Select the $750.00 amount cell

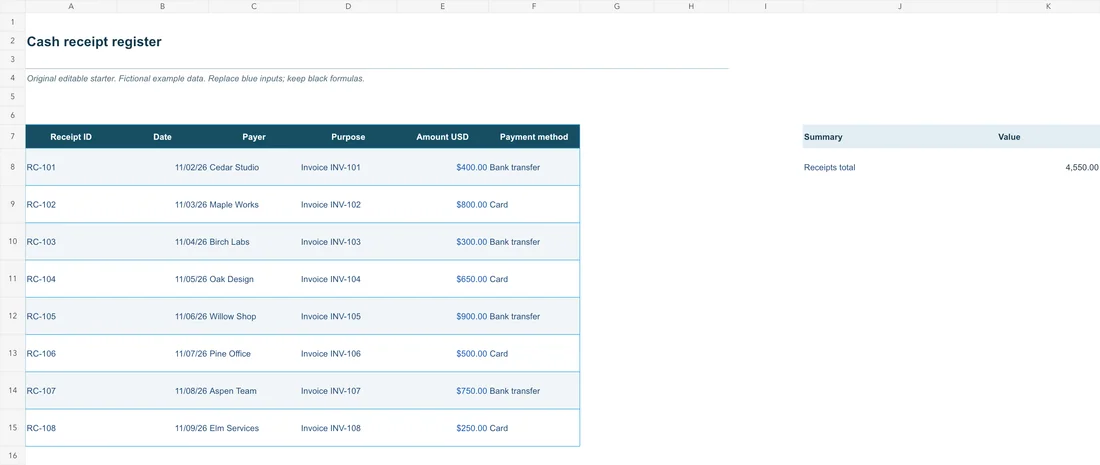pyautogui.click(x=442, y=391)
